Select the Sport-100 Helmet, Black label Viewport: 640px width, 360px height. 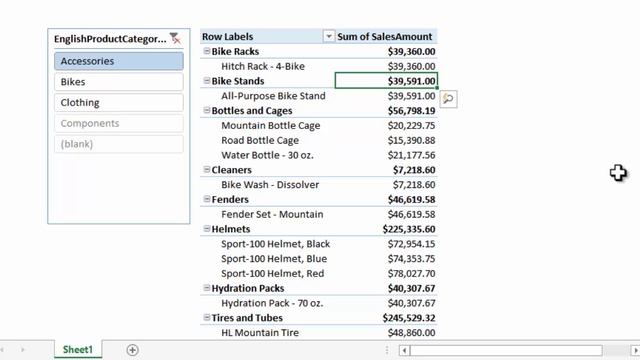coord(276,244)
